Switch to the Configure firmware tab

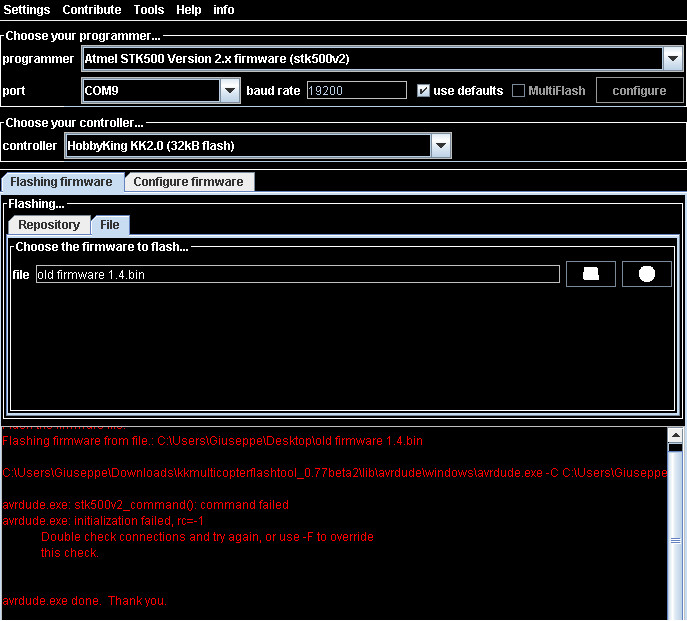click(x=188, y=182)
